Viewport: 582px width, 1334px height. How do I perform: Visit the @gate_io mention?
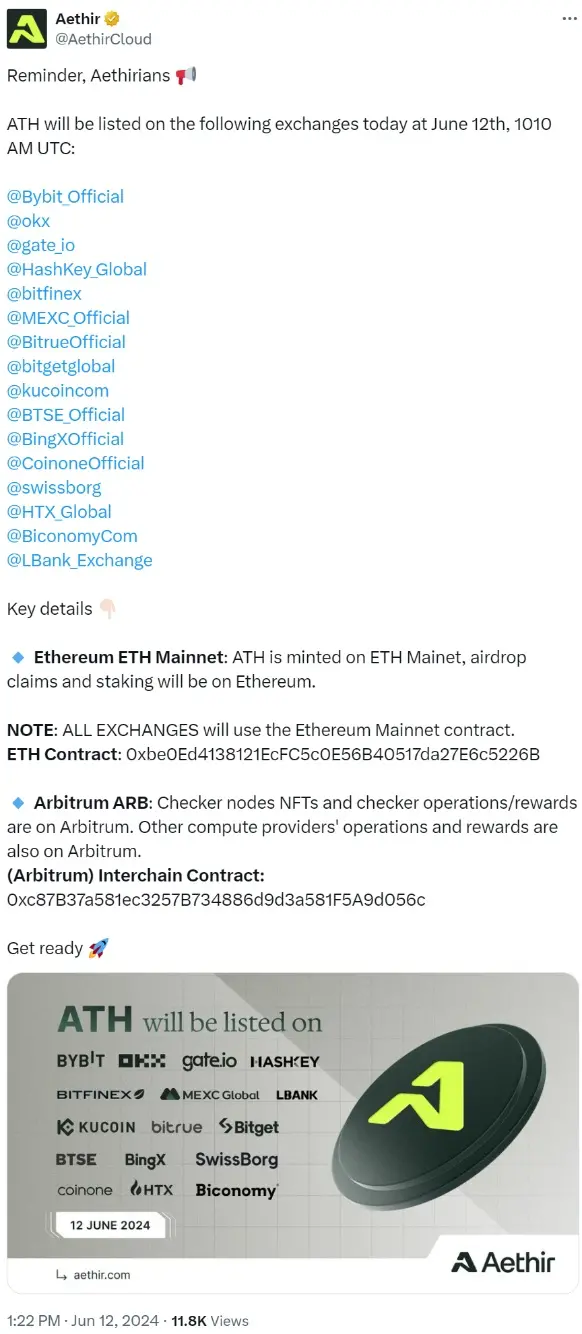(41, 245)
